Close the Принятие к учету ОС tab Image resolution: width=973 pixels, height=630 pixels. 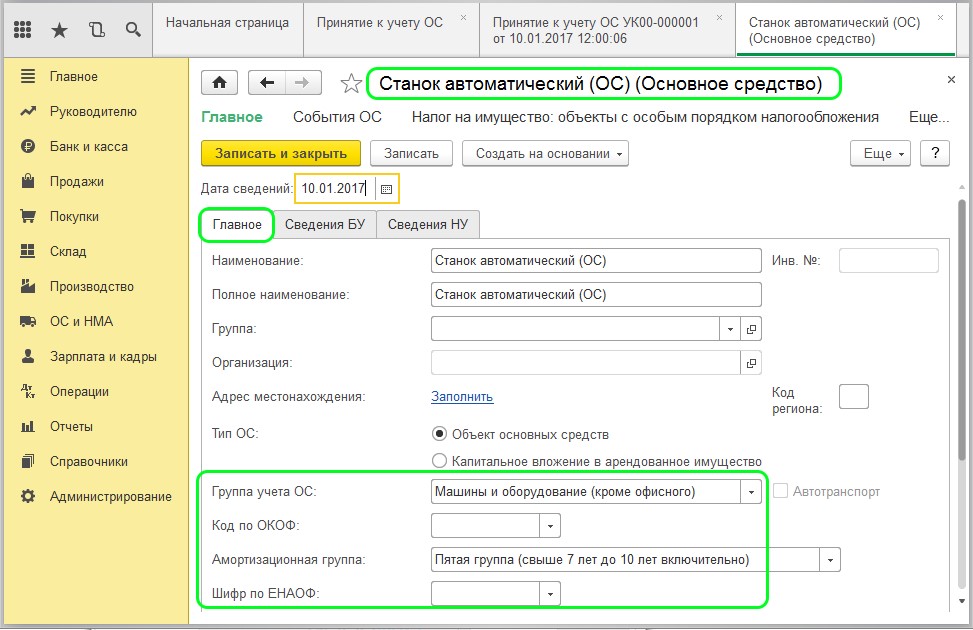(464, 18)
